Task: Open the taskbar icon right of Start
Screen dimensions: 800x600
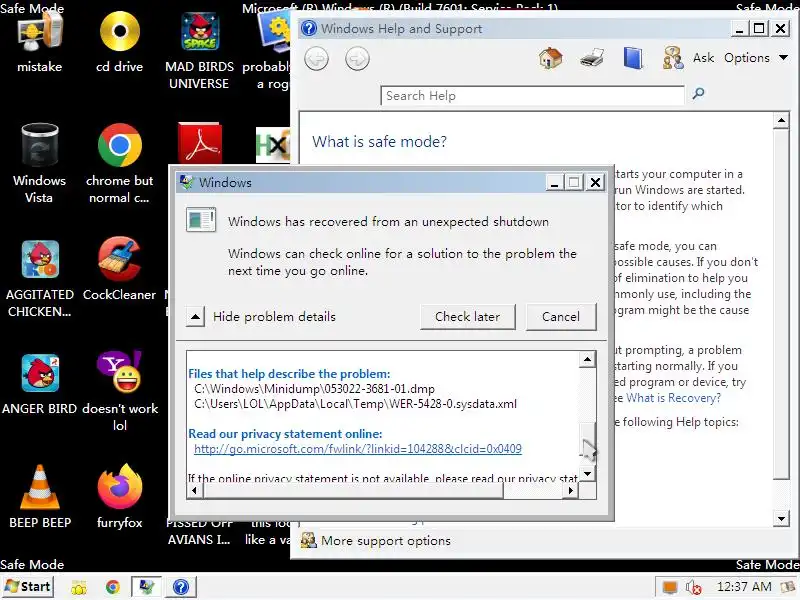Action: click(x=79, y=588)
